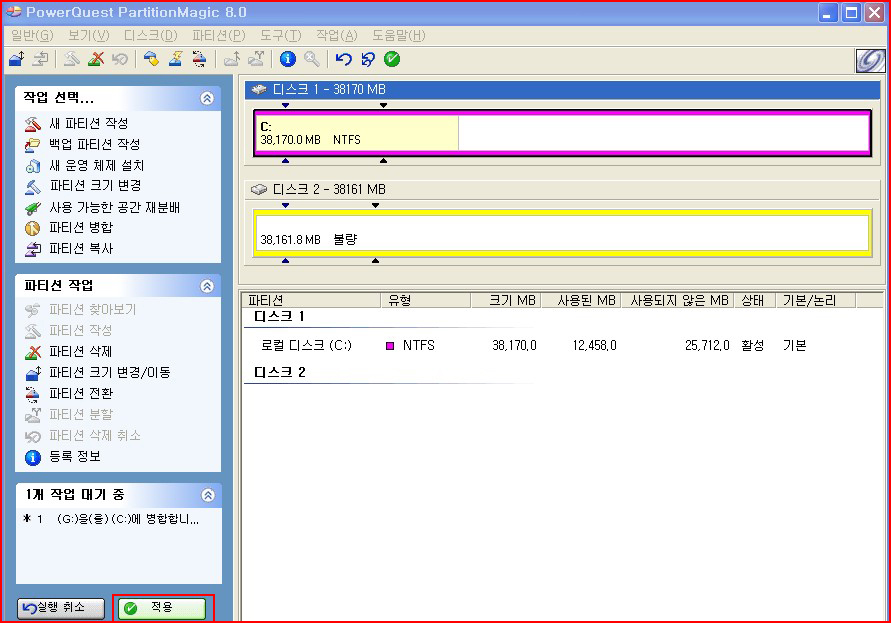This screenshot has width=891, height=623.
Task: Open the 파티션(P) menu
Action: pos(219,35)
